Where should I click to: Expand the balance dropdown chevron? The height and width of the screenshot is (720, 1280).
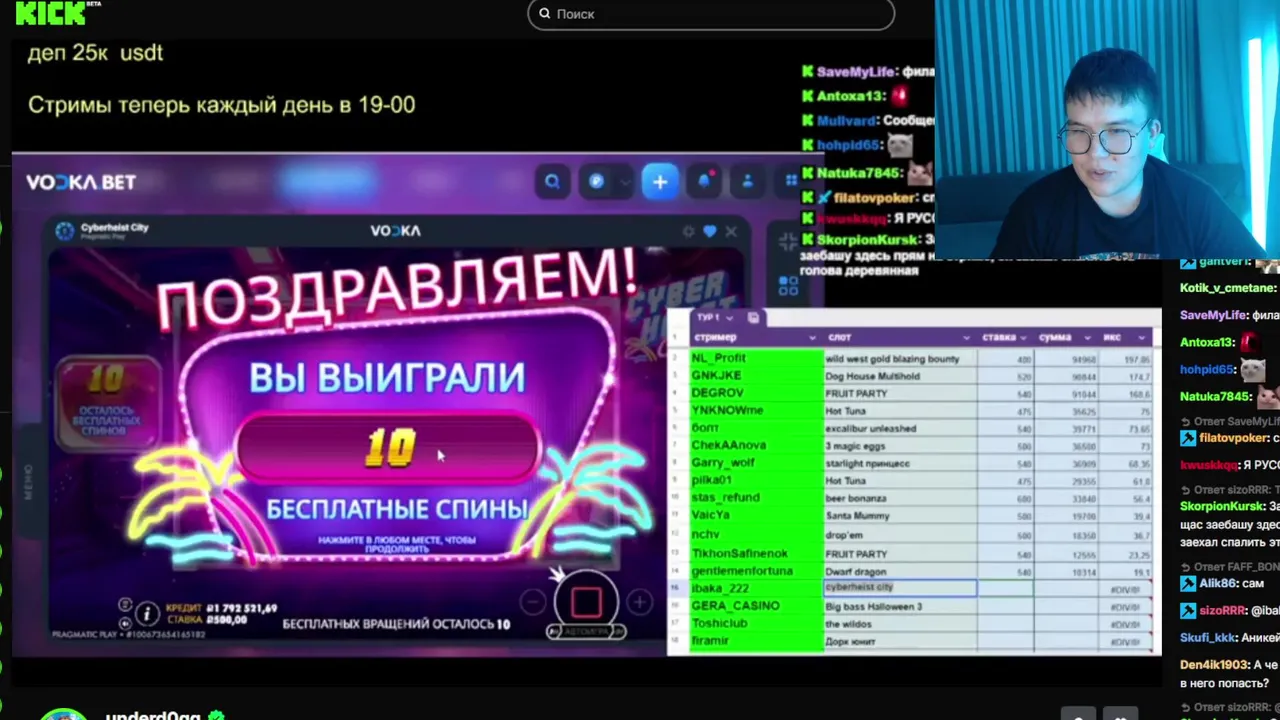[625, 182]
